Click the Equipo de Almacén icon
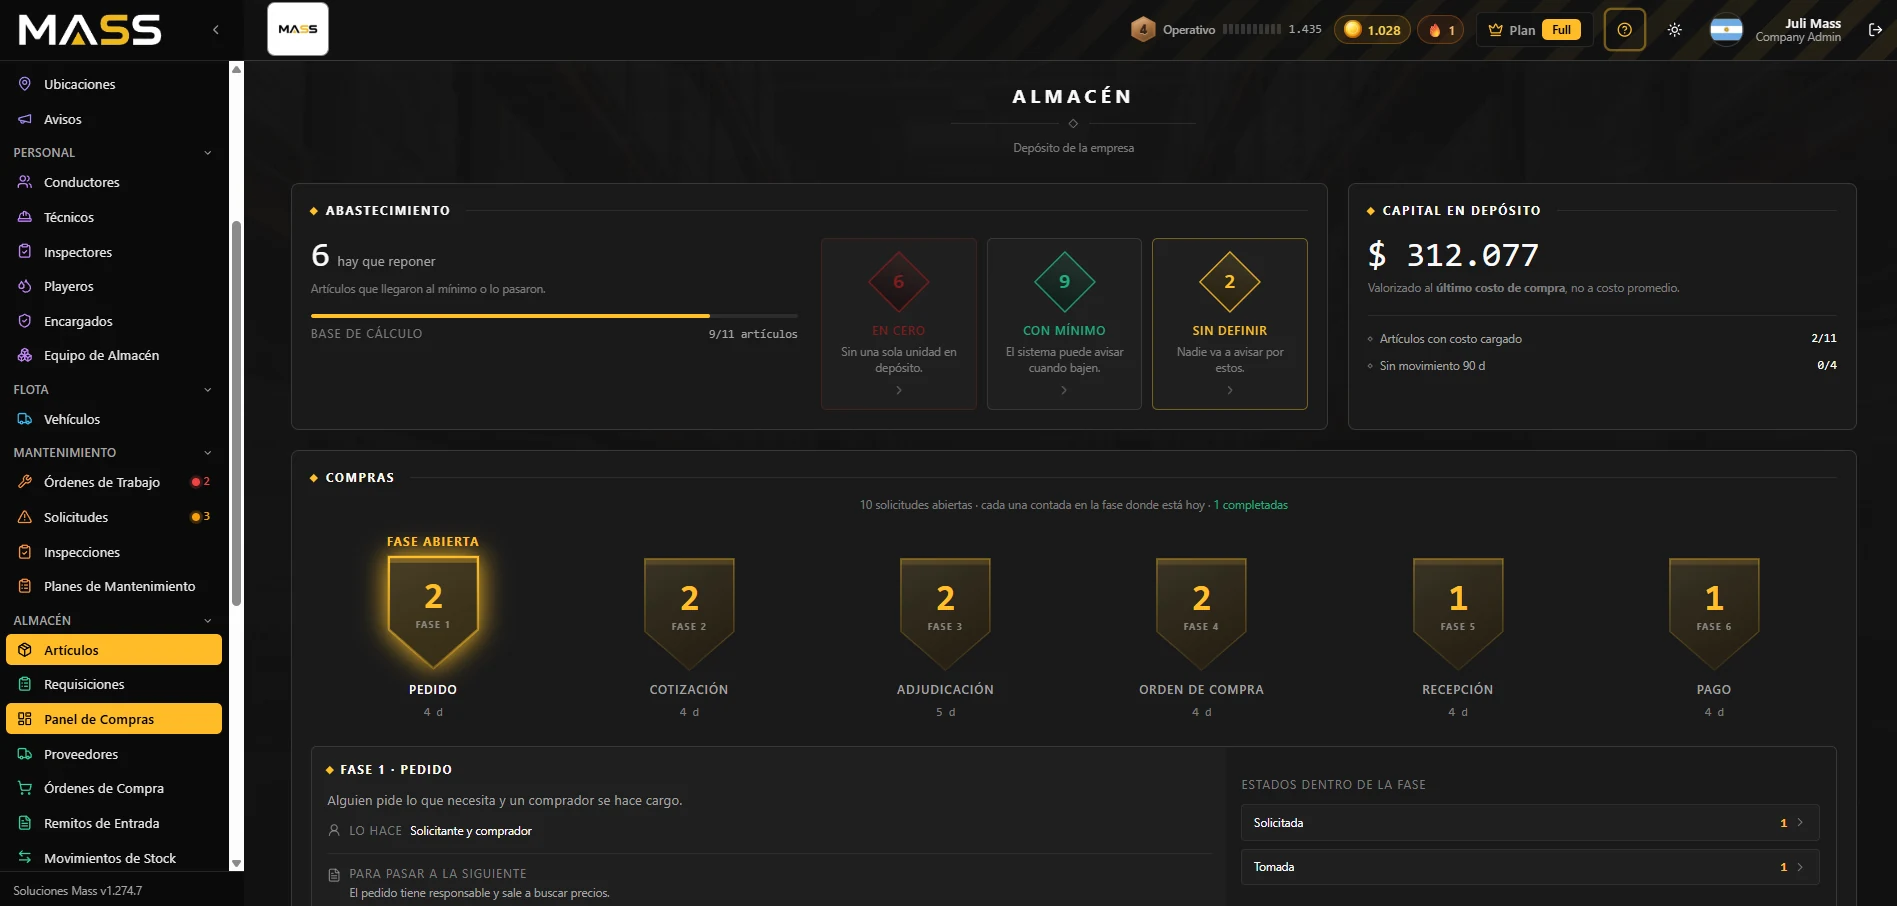 point(25,355)
